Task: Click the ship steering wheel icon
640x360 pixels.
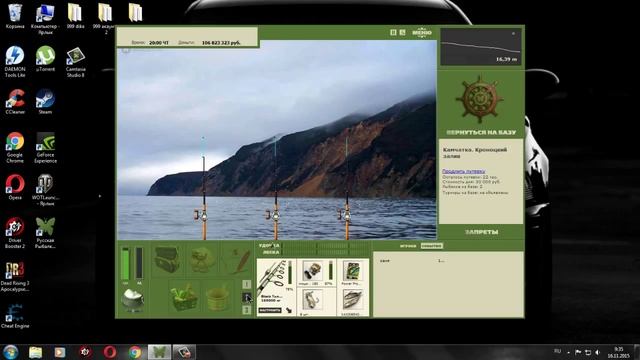Action: tap(480, 99)
